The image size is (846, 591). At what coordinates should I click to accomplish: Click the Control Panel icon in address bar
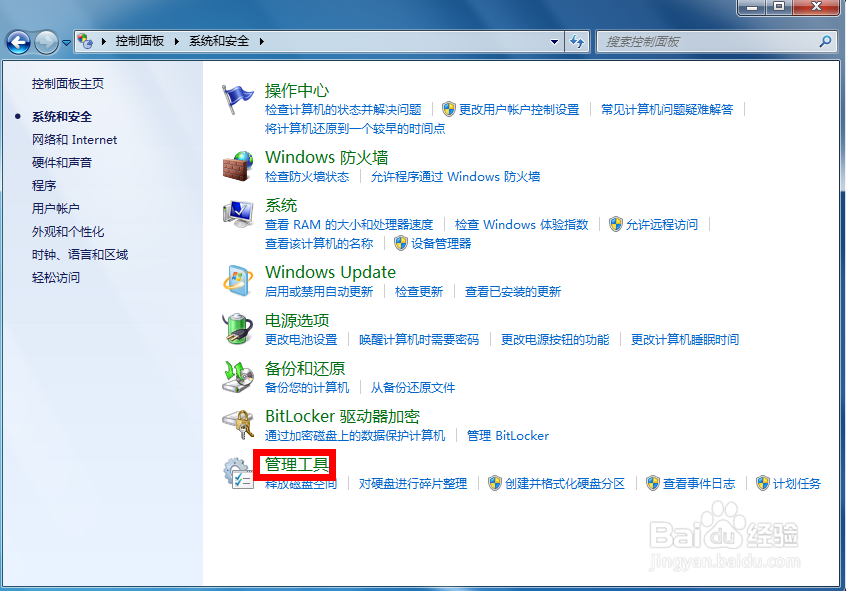[x=85, y=41]
